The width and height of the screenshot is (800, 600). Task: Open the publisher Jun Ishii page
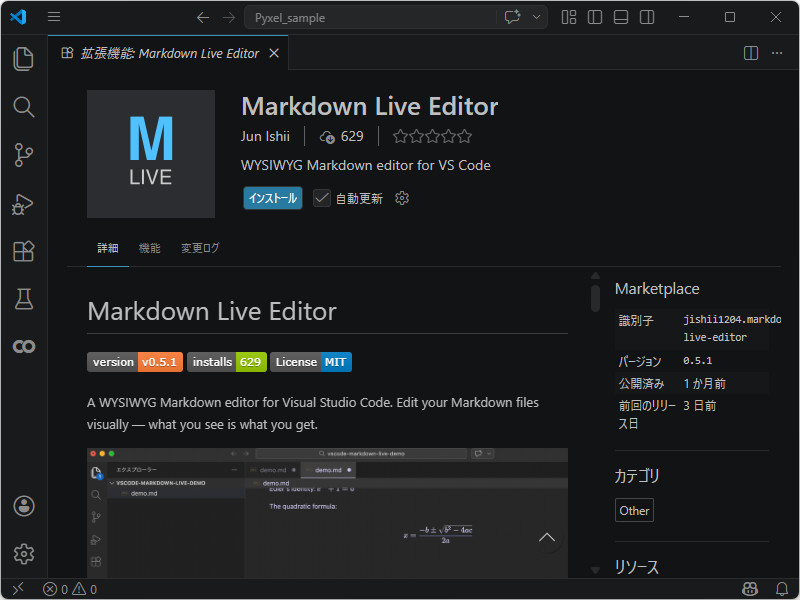click(266, 135)
